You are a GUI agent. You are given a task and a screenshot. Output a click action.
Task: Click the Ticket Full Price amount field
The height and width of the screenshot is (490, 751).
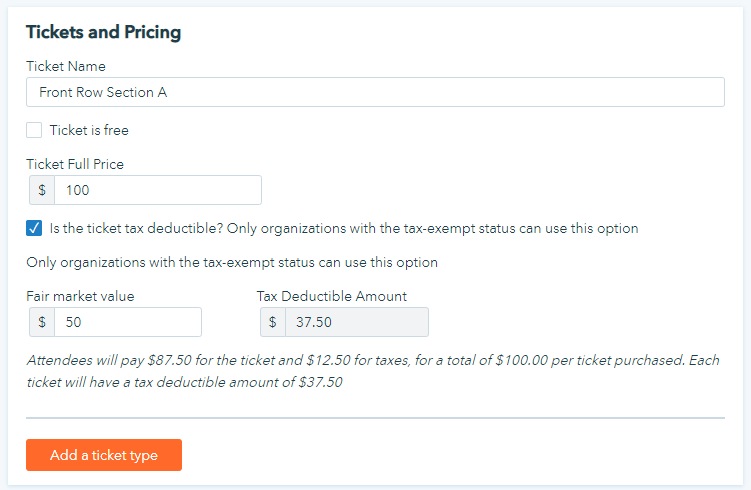coord(158,190)
